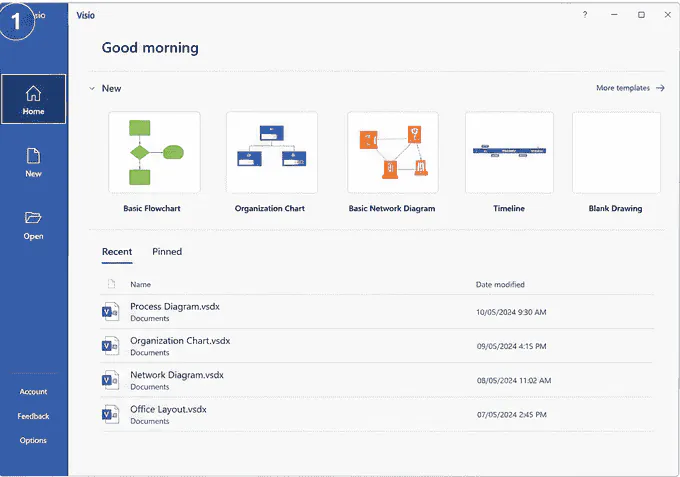
Task: Click the New document sidebar icon
Action: [x=33, y=156]
